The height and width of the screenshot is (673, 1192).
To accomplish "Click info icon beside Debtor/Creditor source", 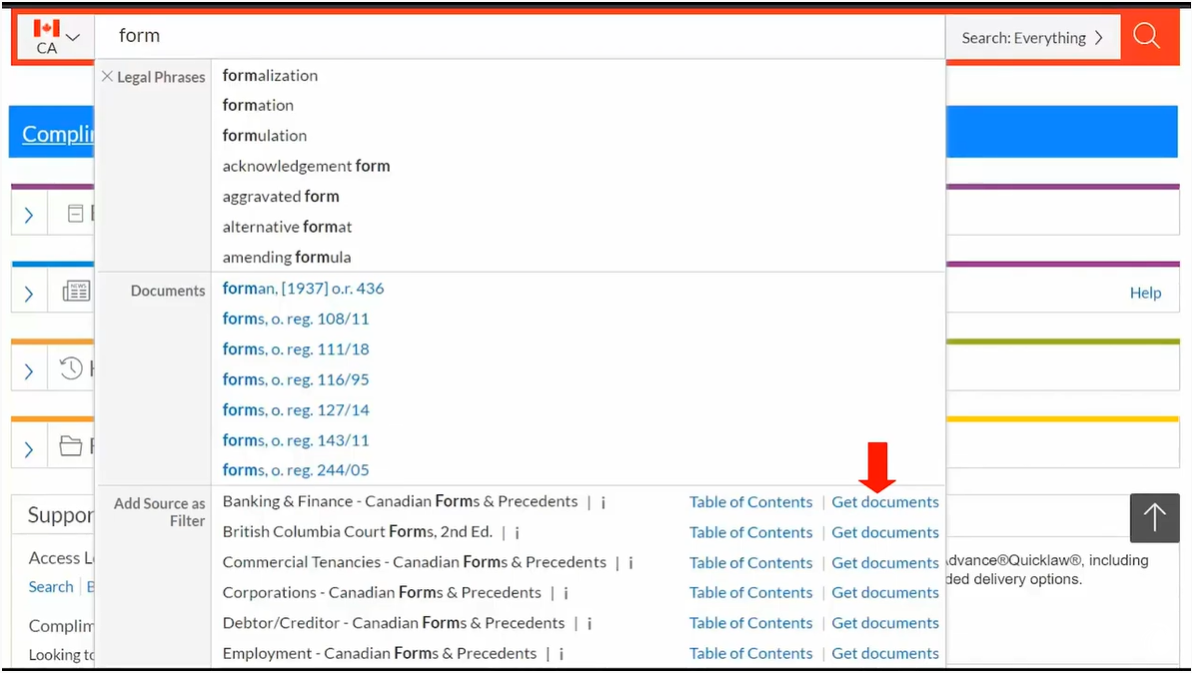I will (590, 623).
